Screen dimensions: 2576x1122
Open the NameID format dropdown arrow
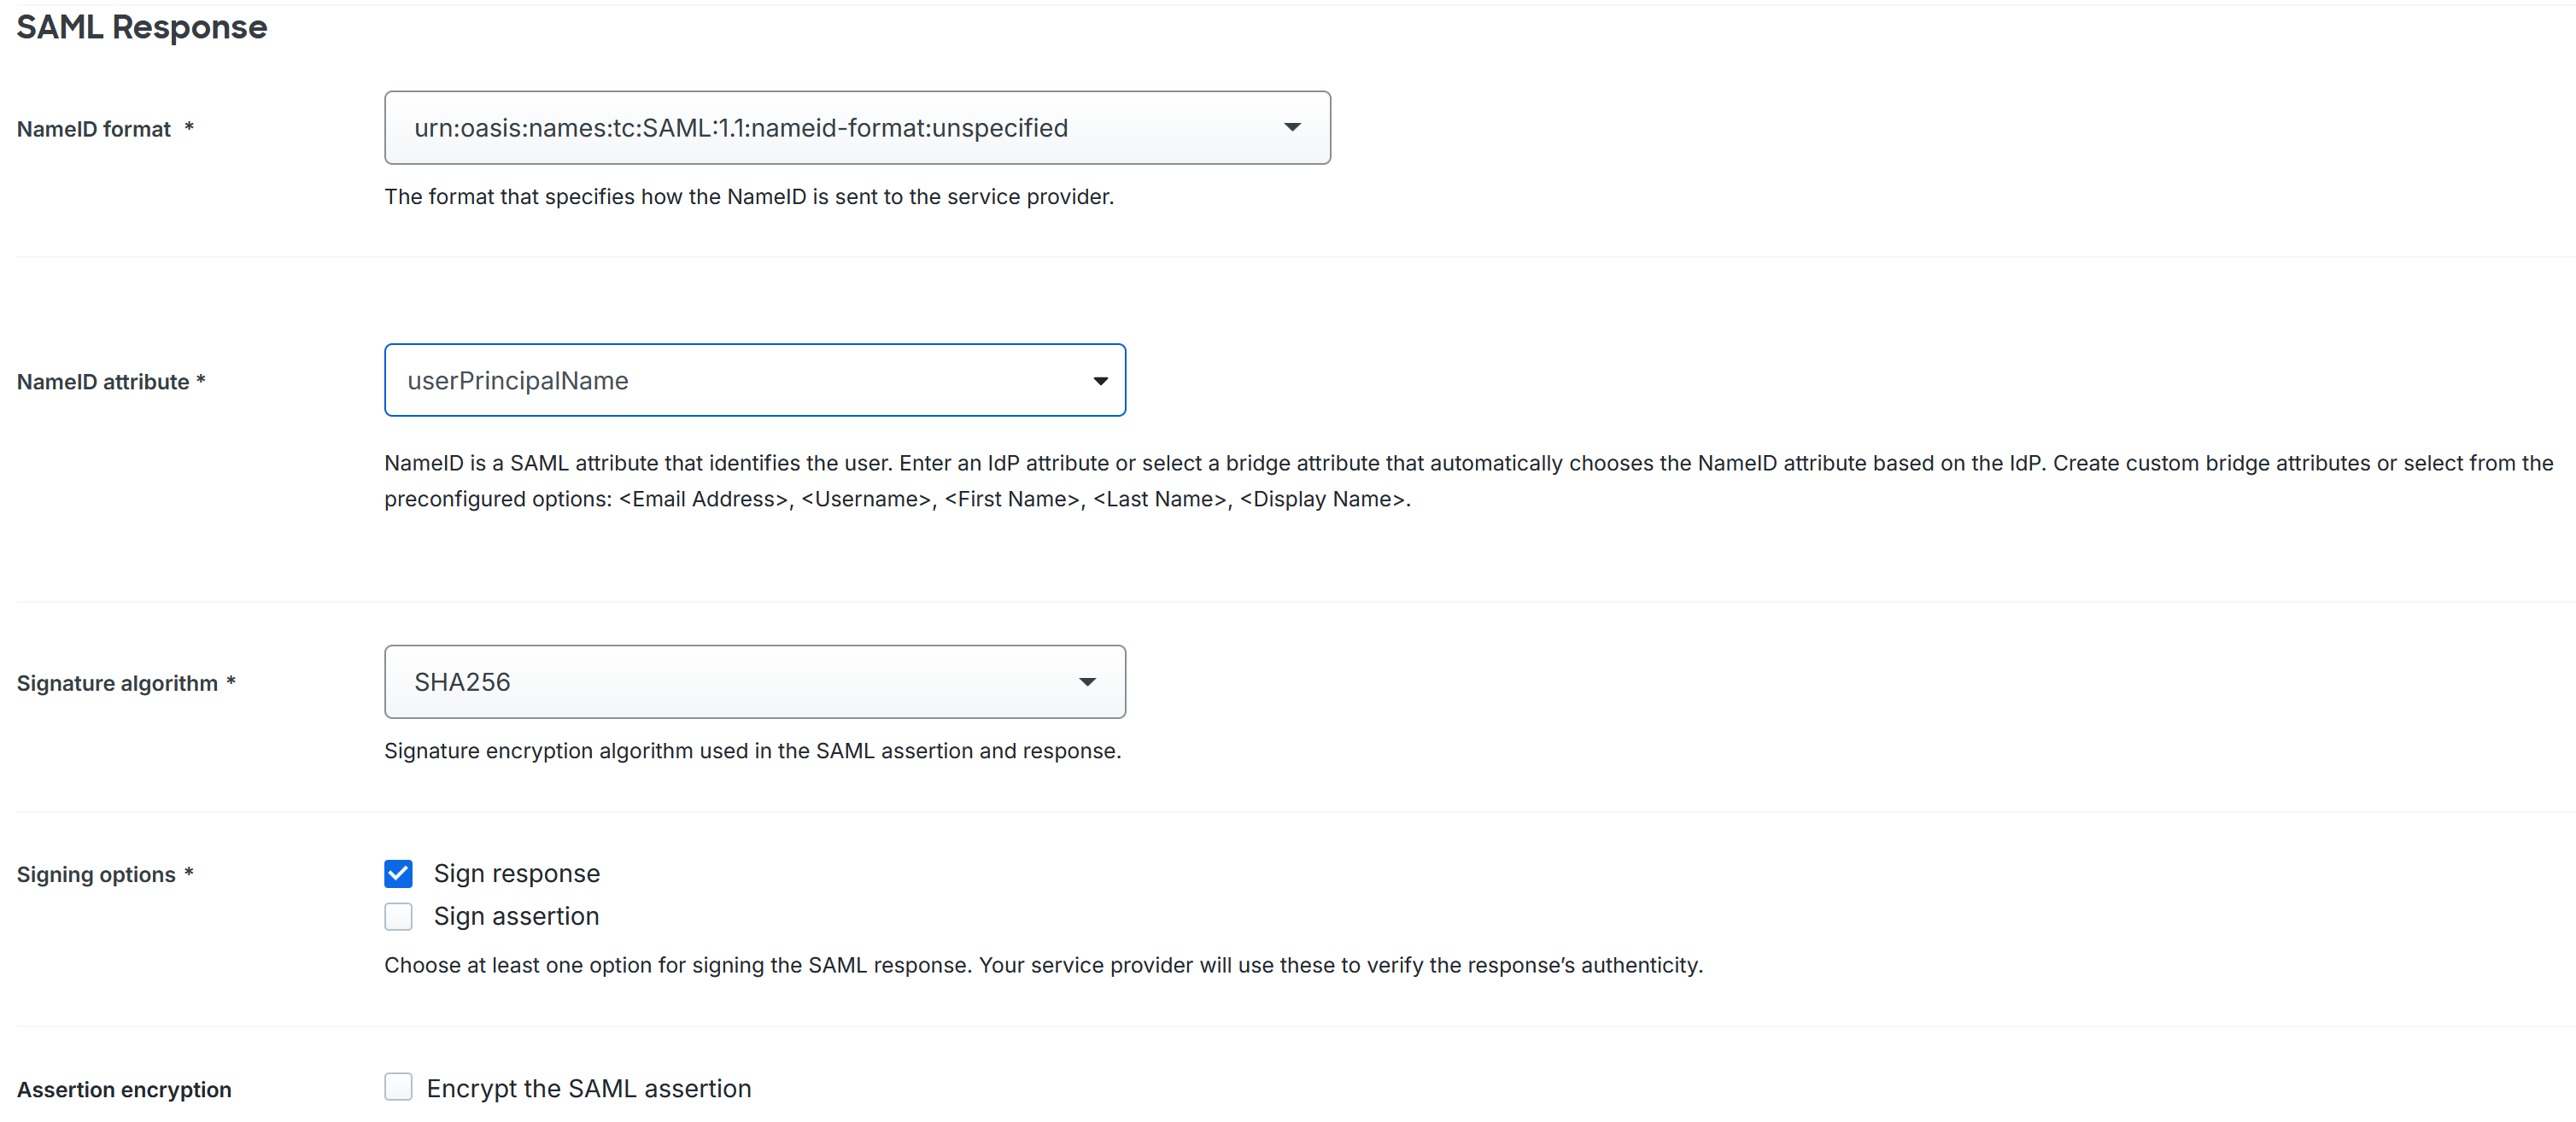coord(1293,127)
